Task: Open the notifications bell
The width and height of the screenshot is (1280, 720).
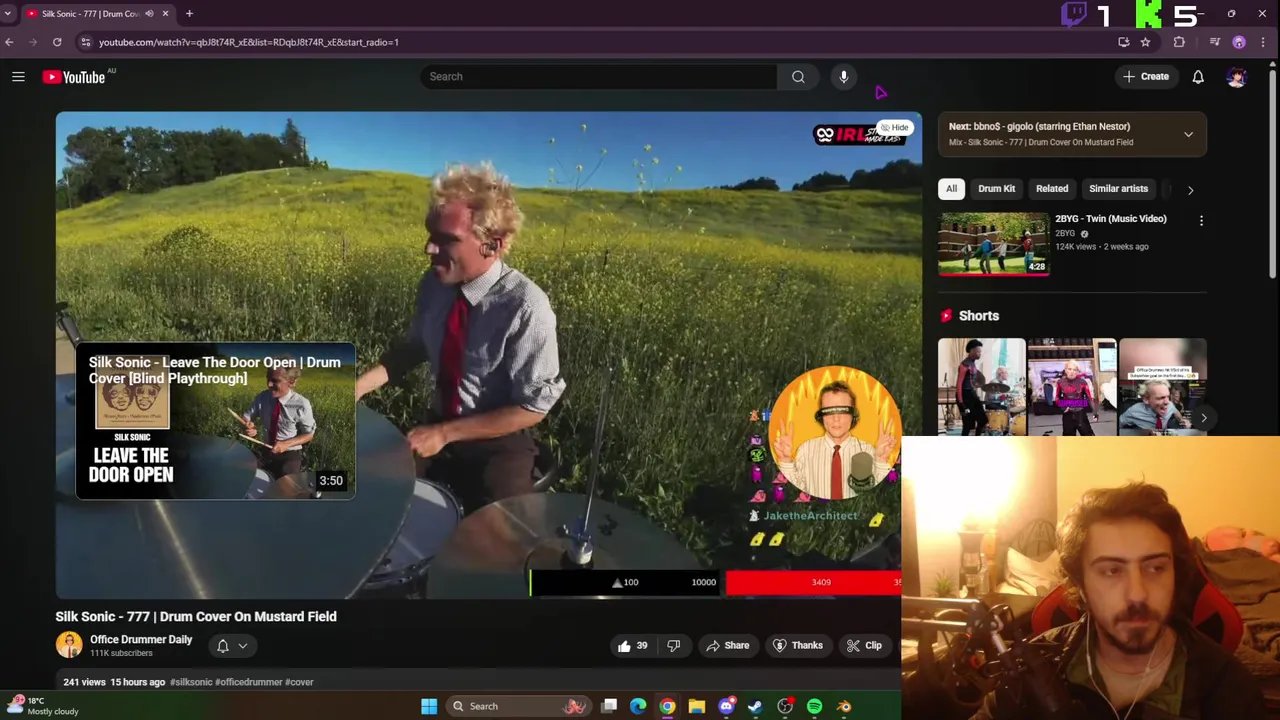Action: [x=1198, y=77]
